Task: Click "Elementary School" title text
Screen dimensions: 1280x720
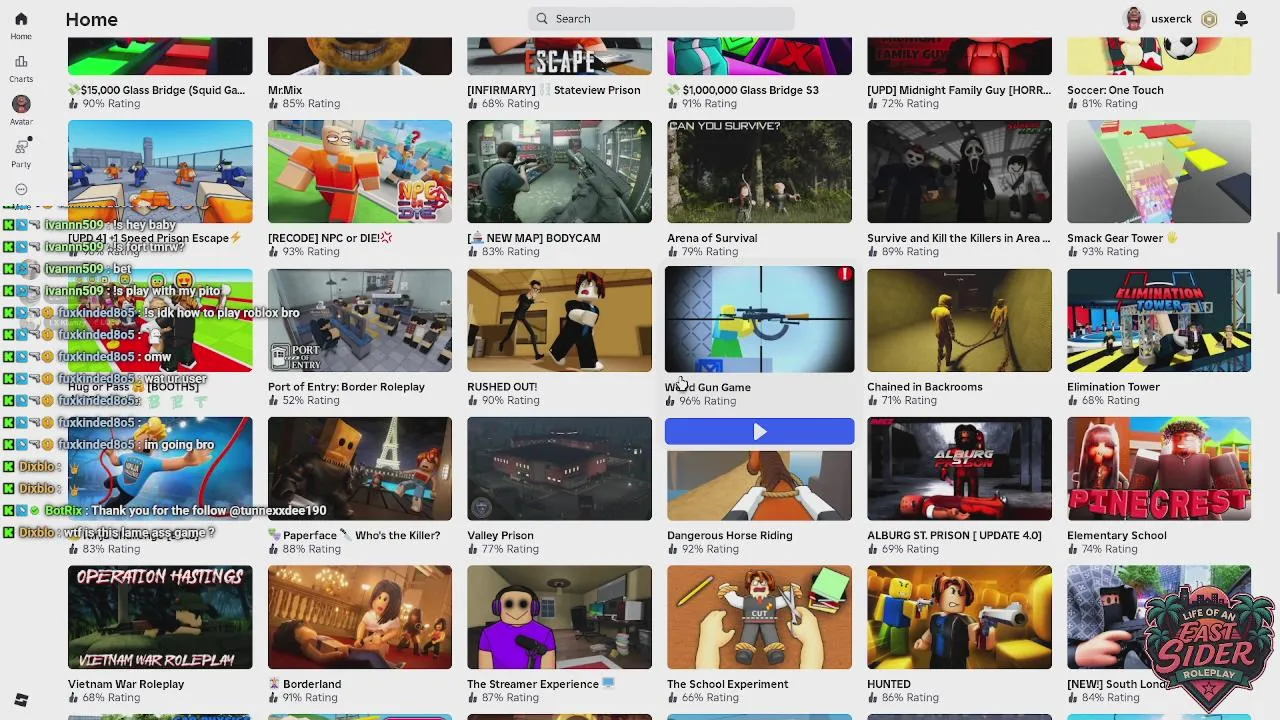Action: click(x=1116, y=535)
